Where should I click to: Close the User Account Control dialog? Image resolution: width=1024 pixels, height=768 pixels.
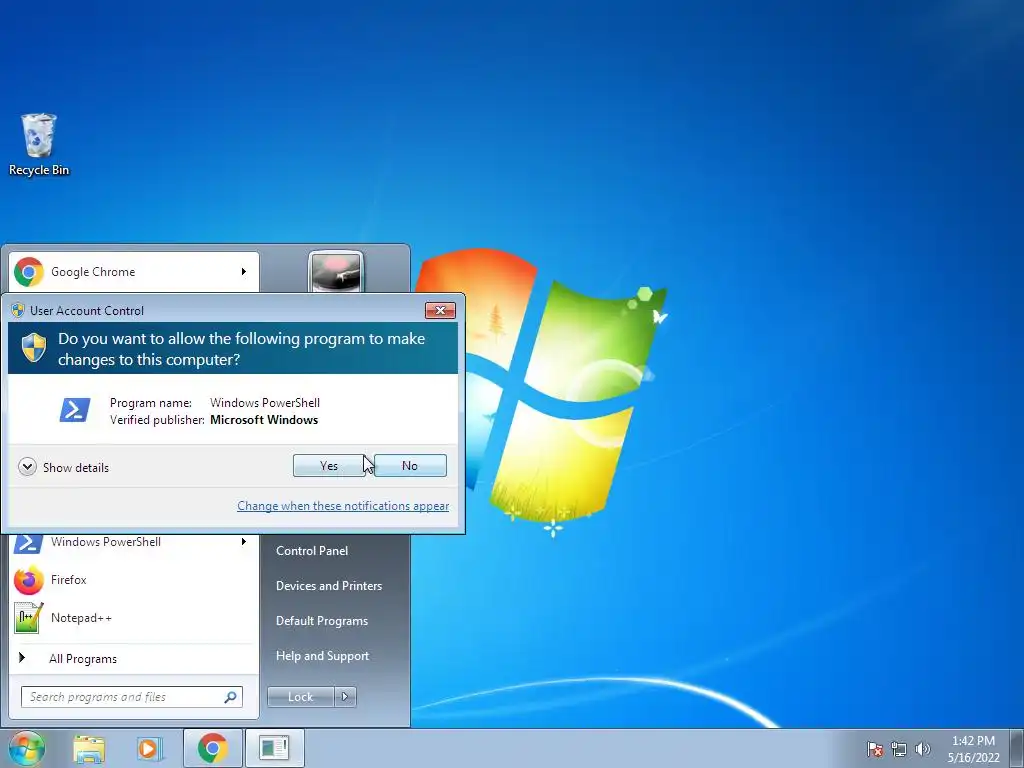pos(440,310)
